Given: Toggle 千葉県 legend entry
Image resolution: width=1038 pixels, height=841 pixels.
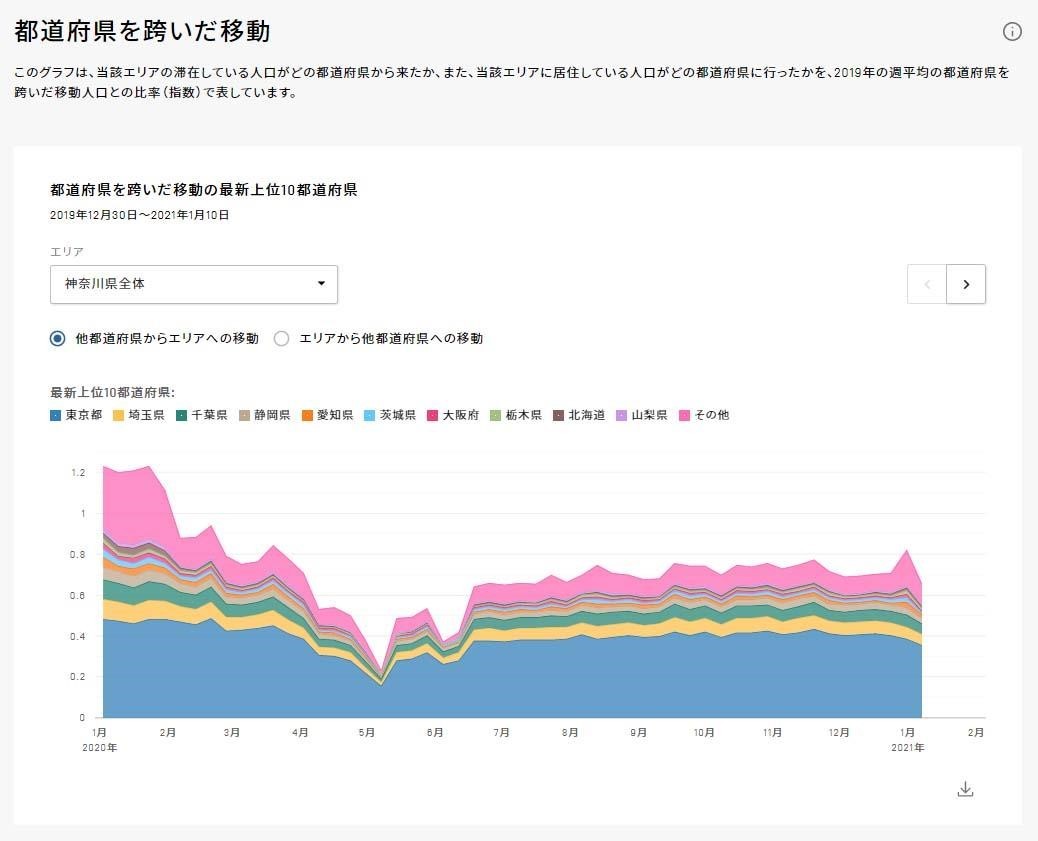Looking at the screenshot, I should point(202,415).
